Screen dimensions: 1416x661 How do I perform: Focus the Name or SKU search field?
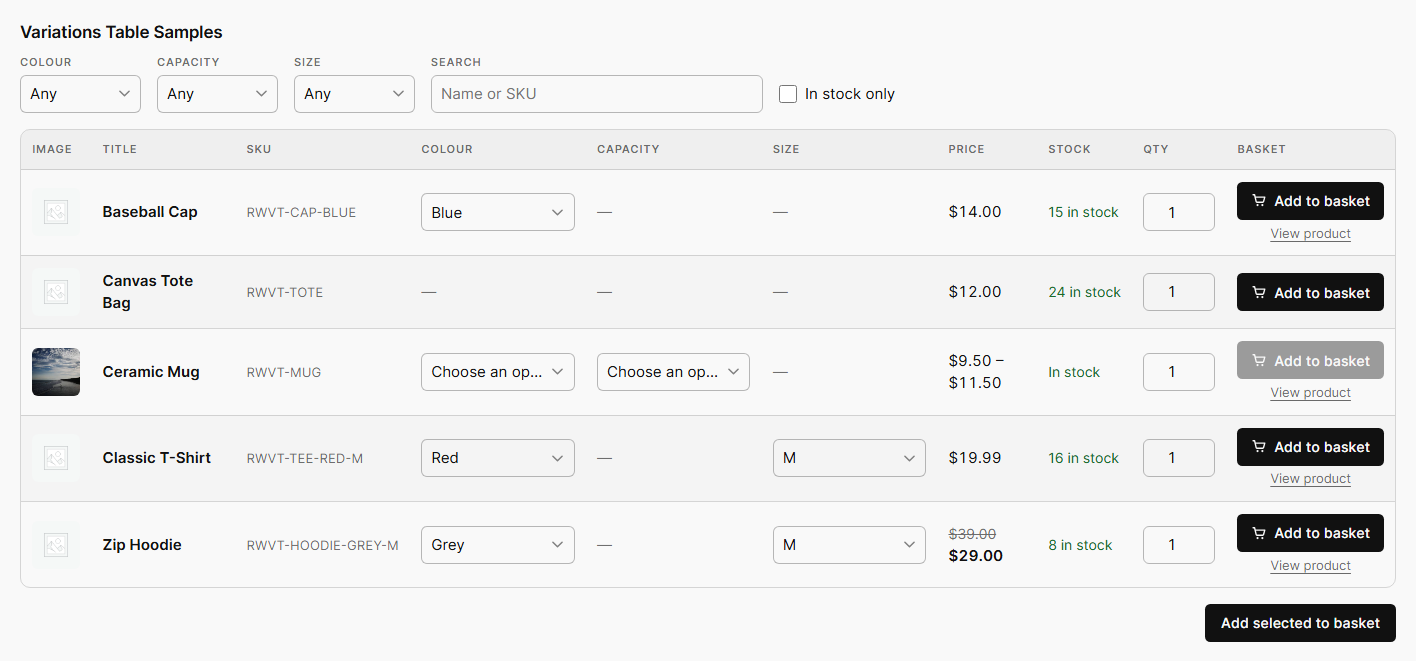pyautogui.click(x=597, y=94)
